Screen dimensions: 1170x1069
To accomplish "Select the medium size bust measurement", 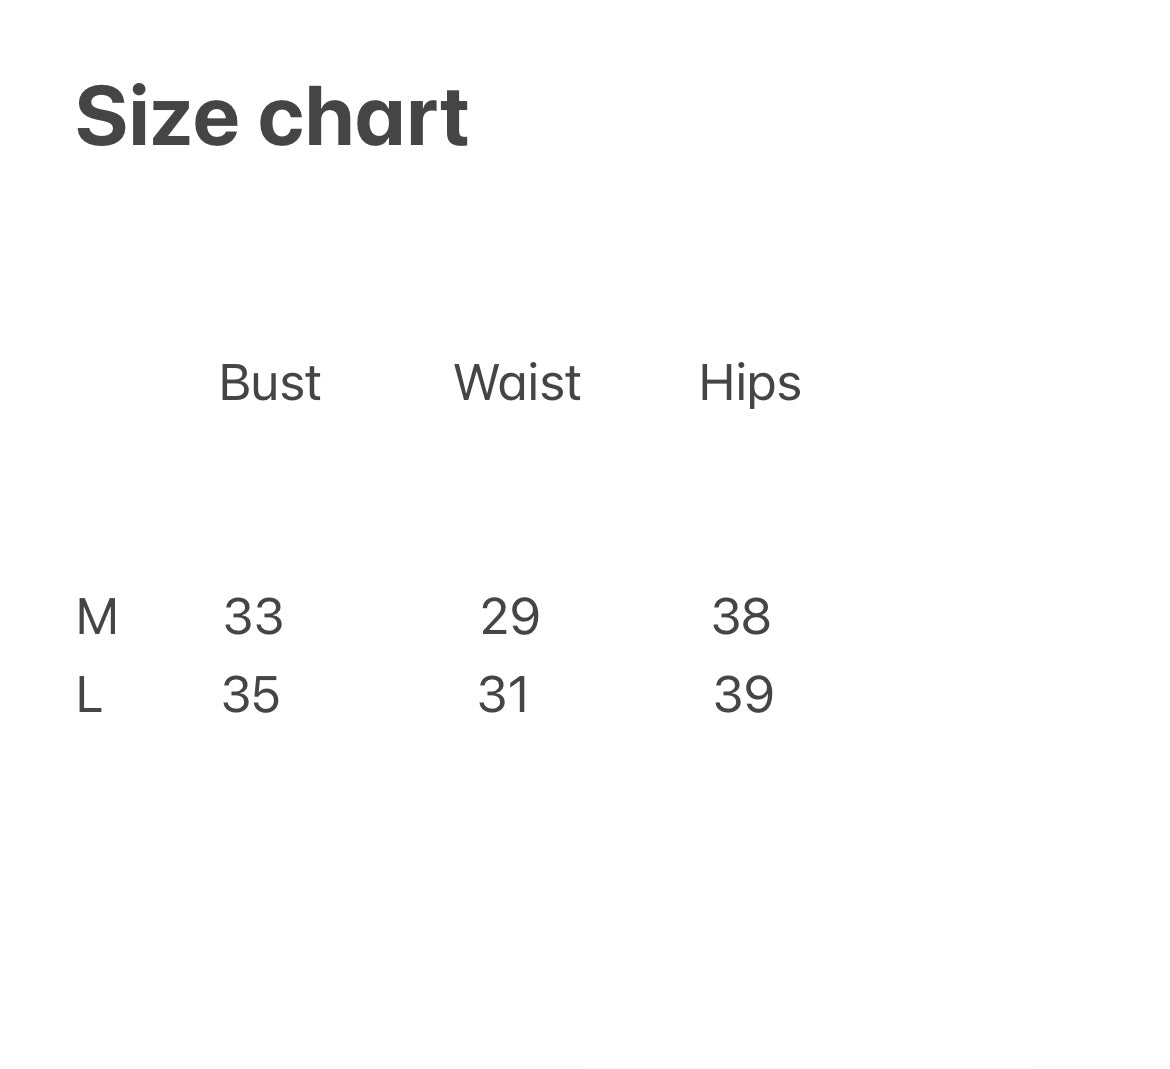I will pyautogui.click(x=253, y=616).
